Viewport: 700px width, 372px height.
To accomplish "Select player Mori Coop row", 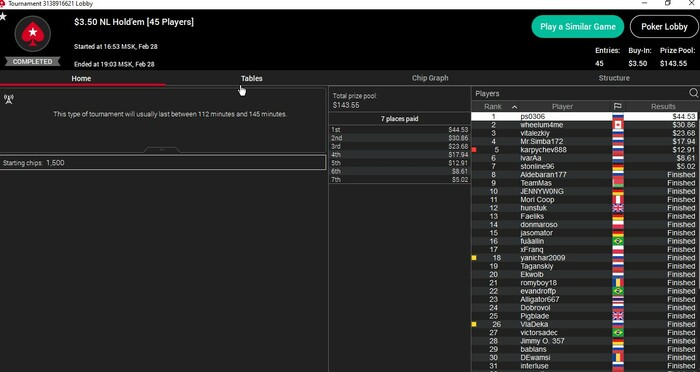I will (x=584, y=200).
